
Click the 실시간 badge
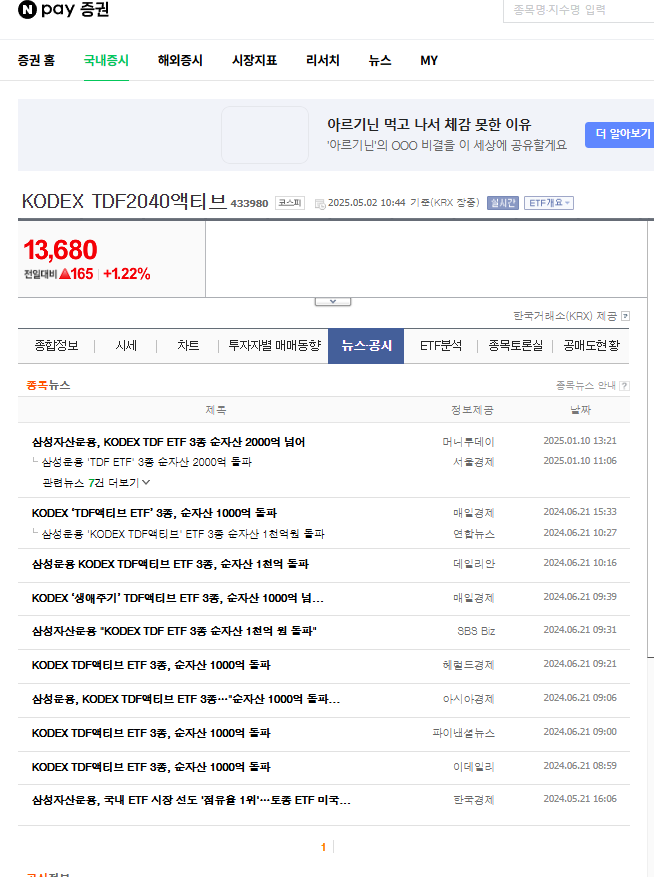pyautogui.click(x=502, y=203)
